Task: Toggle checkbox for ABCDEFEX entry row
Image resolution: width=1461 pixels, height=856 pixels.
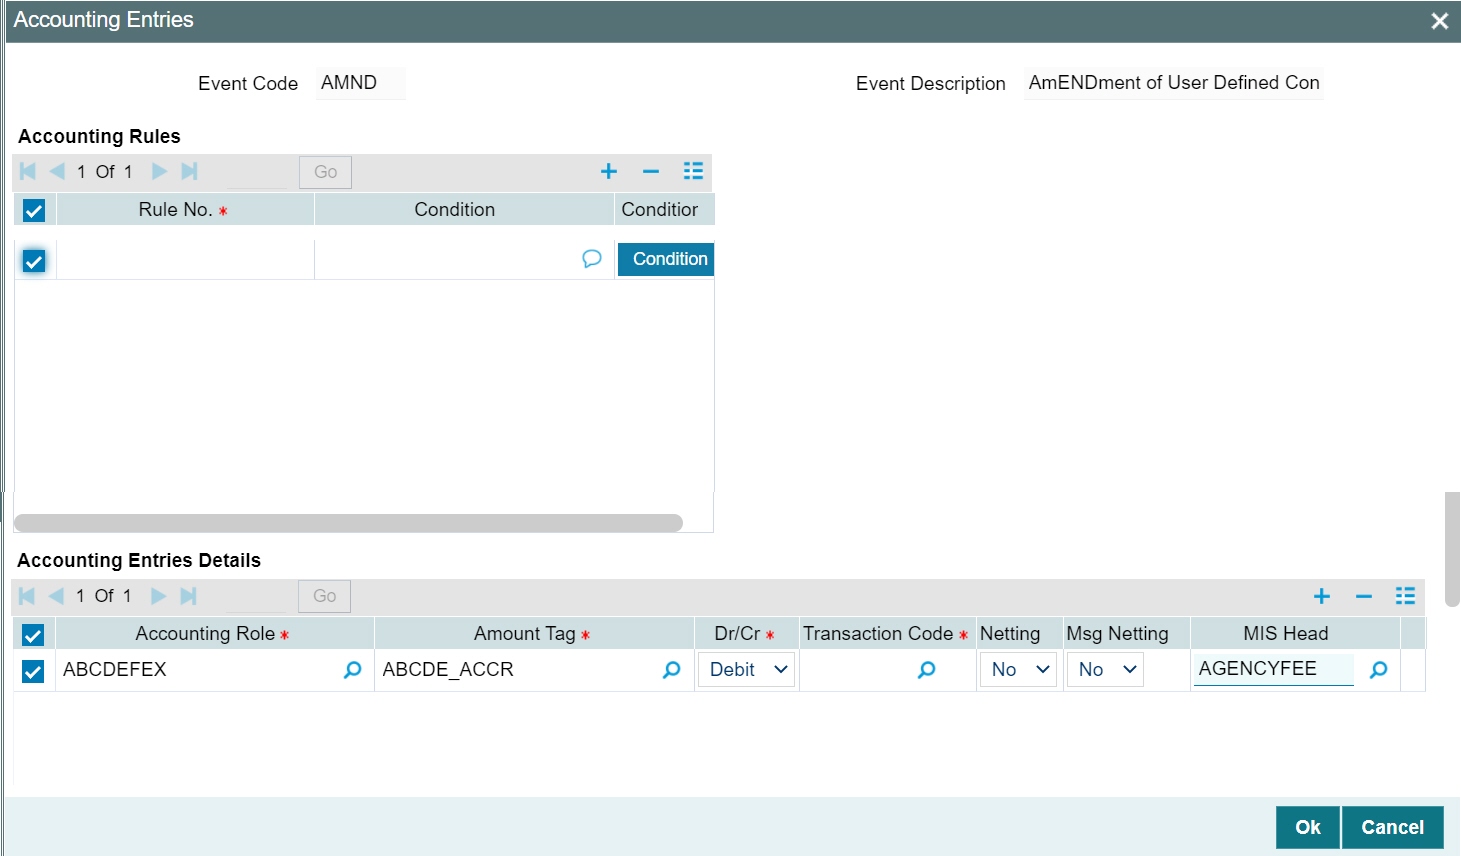Action: (x=33, y=671)
